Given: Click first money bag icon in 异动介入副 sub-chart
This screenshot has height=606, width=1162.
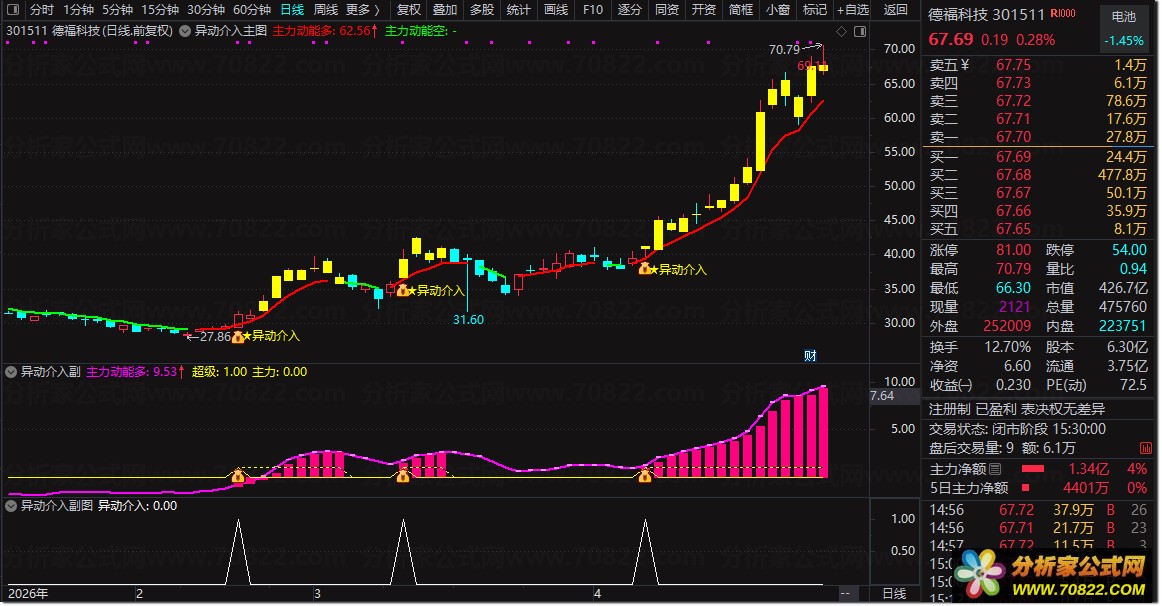Looking at the screenshot, I should (238, 476).
